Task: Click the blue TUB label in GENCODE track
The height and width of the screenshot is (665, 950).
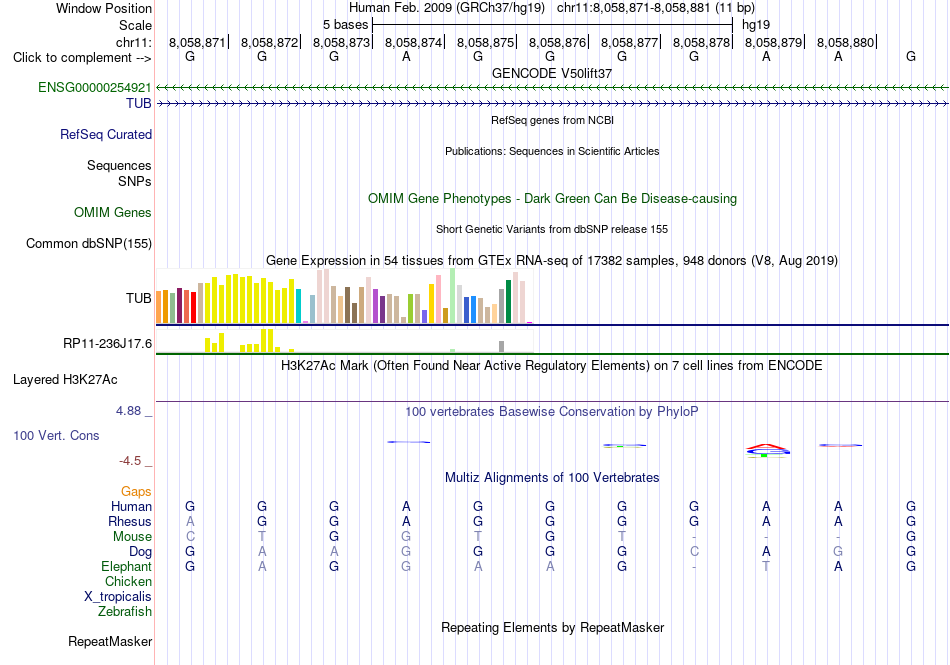Action: pyautogui.click(x=139, y=103)
